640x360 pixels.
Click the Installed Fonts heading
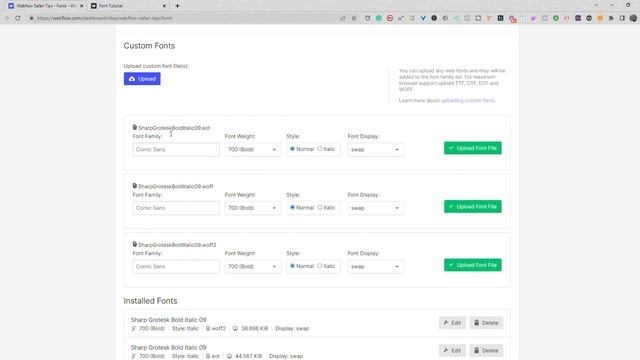click(150, 301)
